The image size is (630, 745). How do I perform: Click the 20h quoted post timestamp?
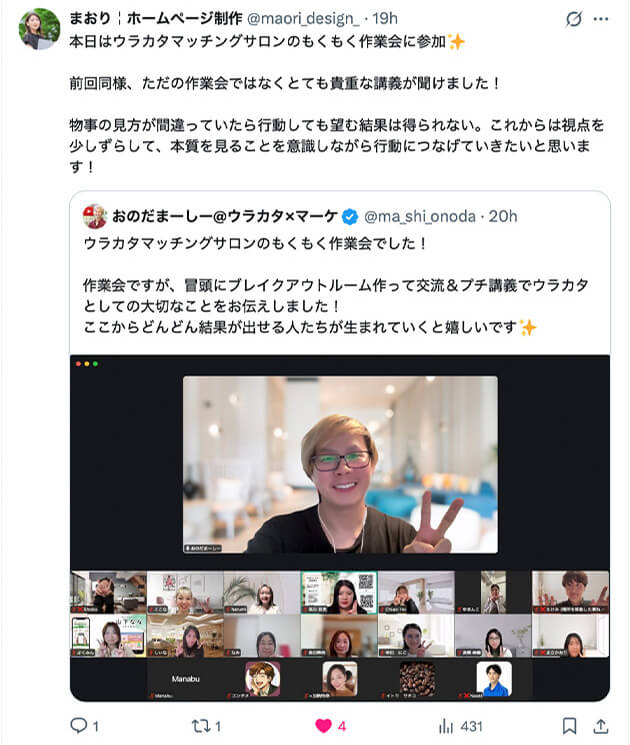(503, 217)
